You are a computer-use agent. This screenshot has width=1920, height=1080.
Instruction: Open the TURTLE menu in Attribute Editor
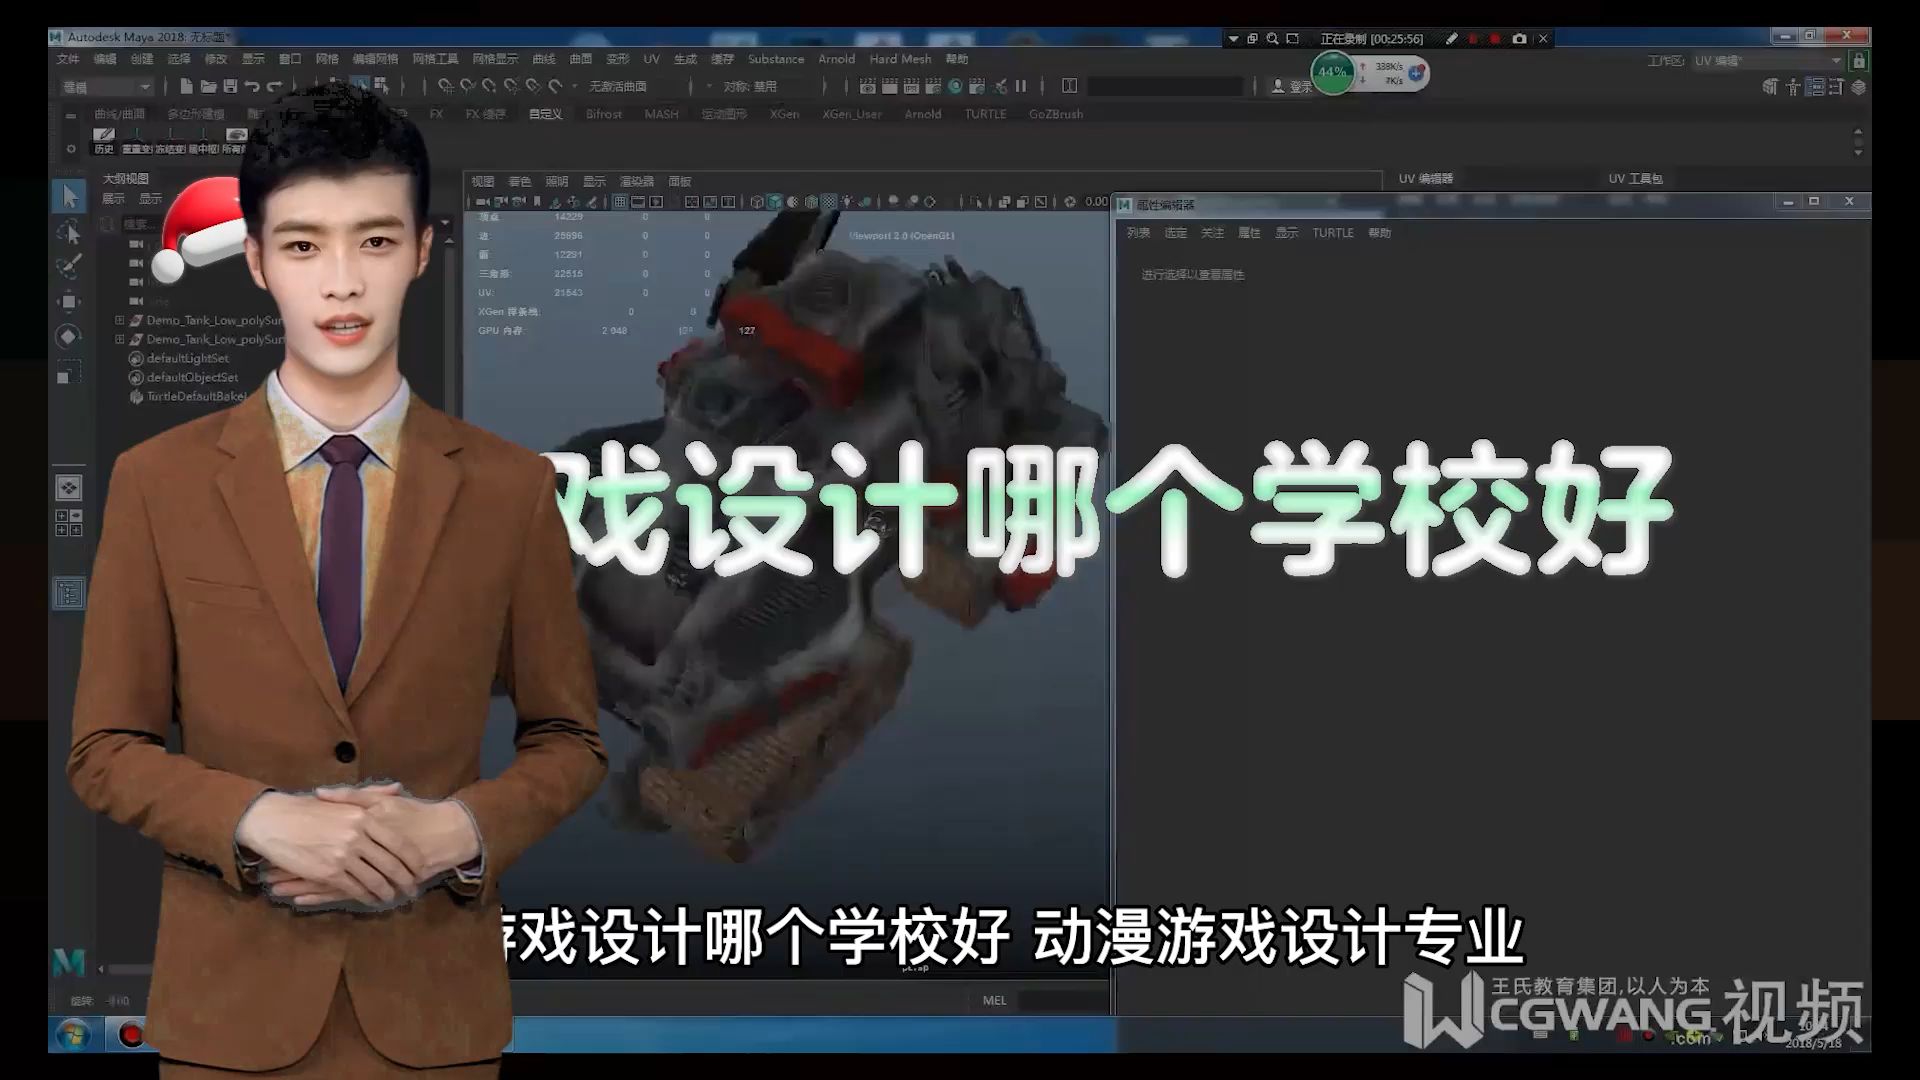1332,233
